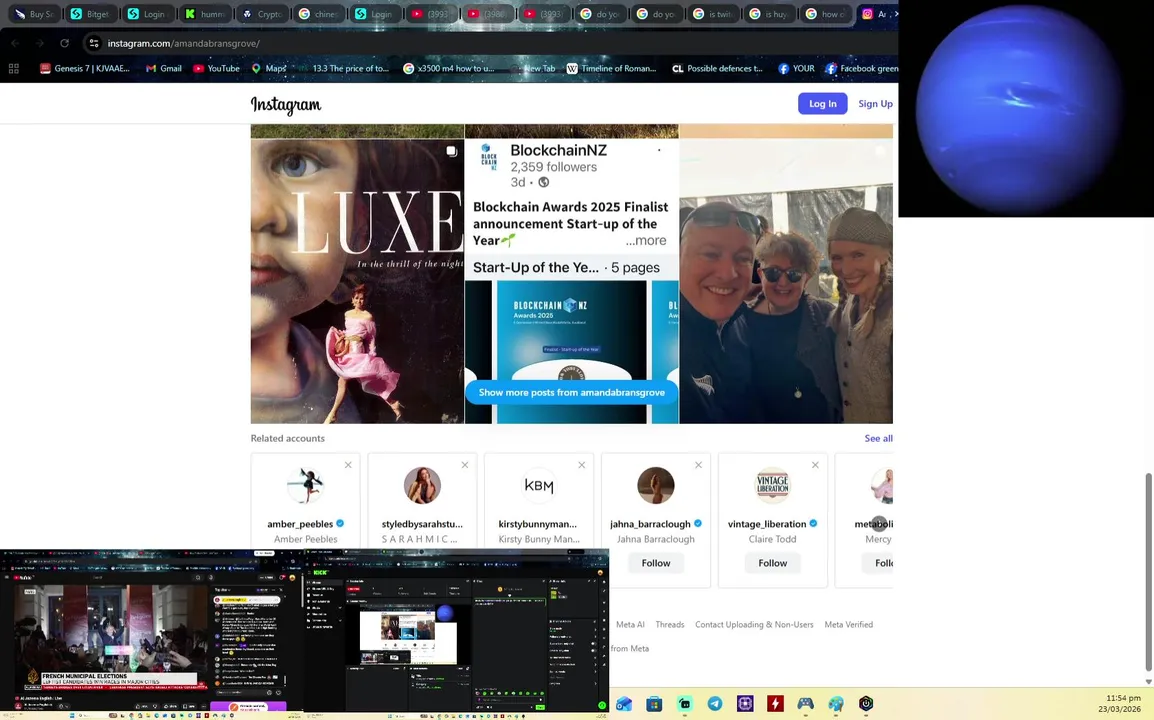The width and height of the screenshot is (1154, 720).
Task: Switch to the Crypto tab
Action: (x=263, y=14)
